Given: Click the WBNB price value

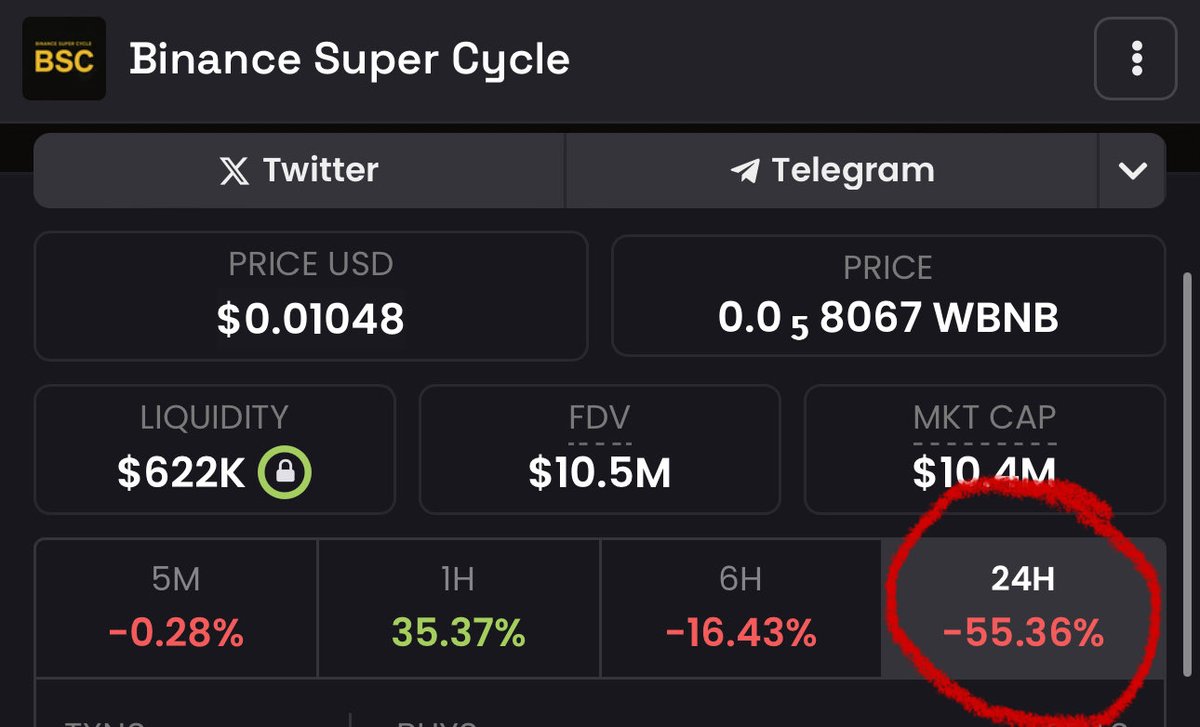Looking at the screenshot, I should (x=888, y=318).
